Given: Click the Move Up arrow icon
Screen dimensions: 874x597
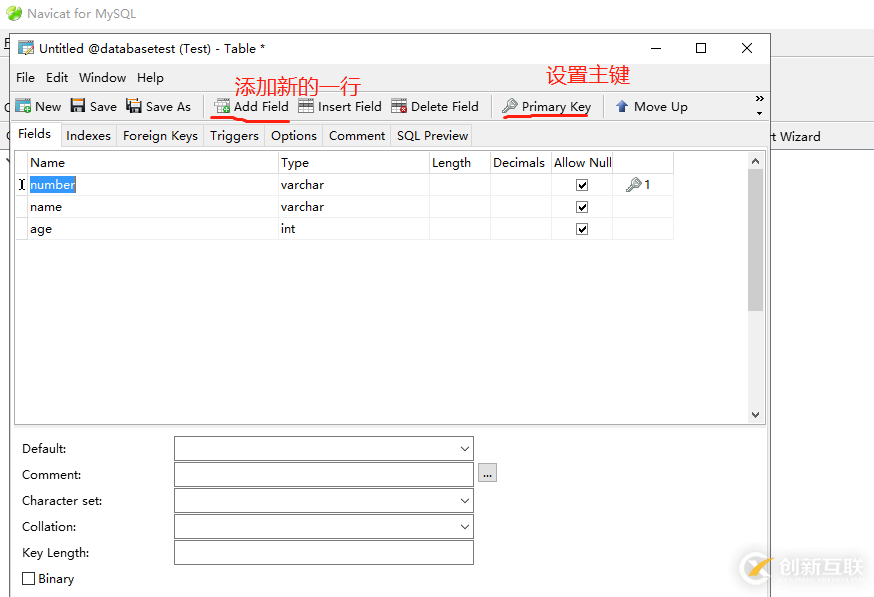Looking at the screenshot, I should 622,106.
